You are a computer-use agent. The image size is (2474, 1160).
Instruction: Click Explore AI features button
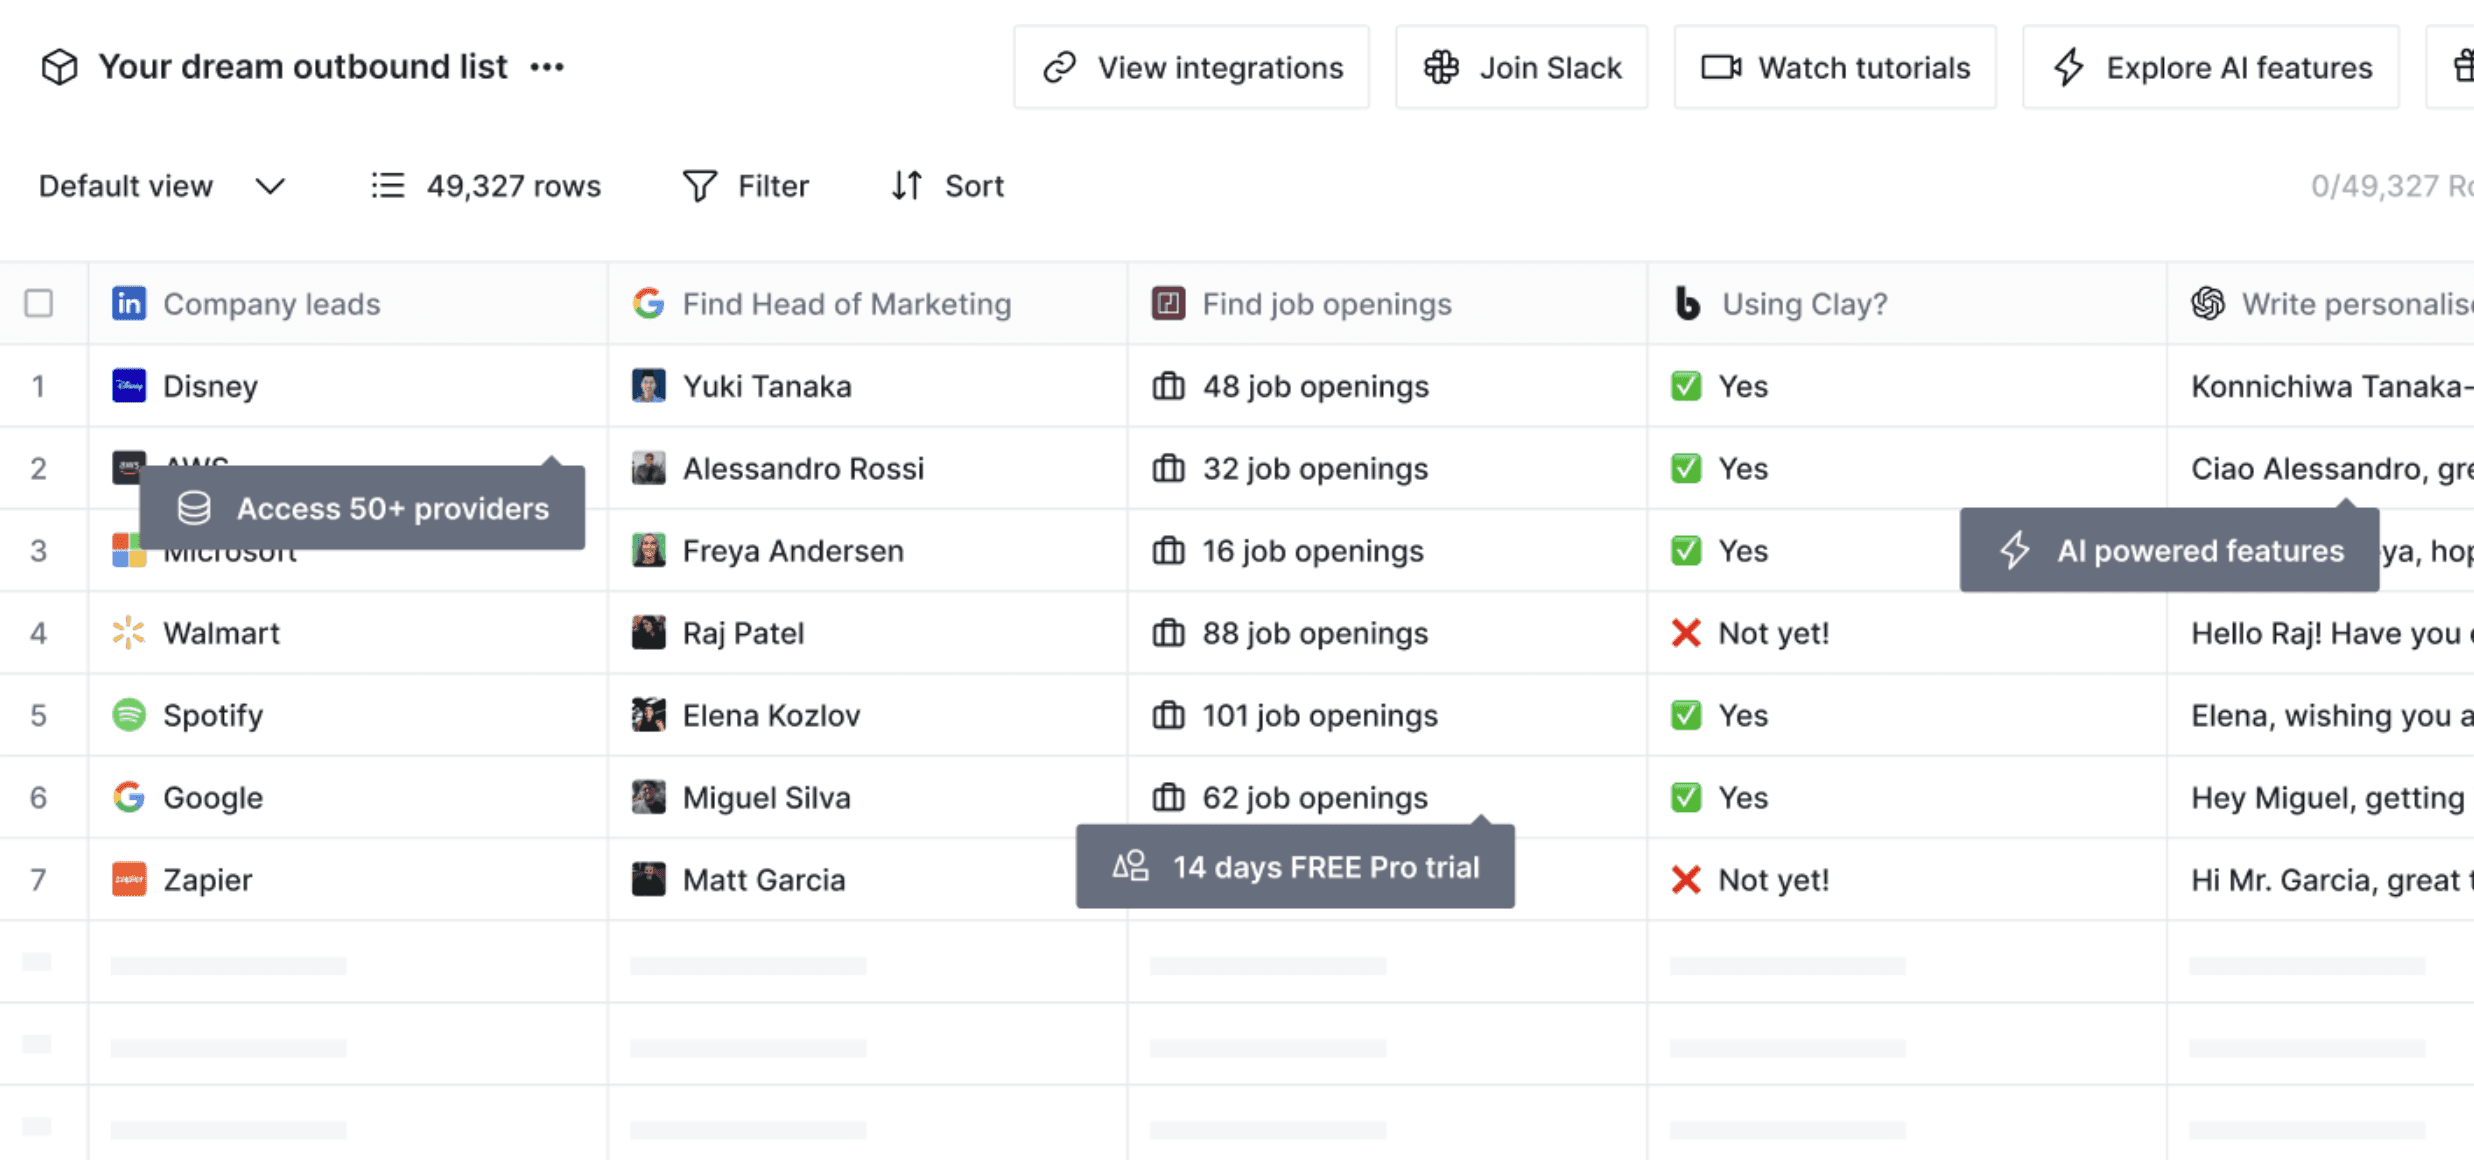pos(2211,67)
